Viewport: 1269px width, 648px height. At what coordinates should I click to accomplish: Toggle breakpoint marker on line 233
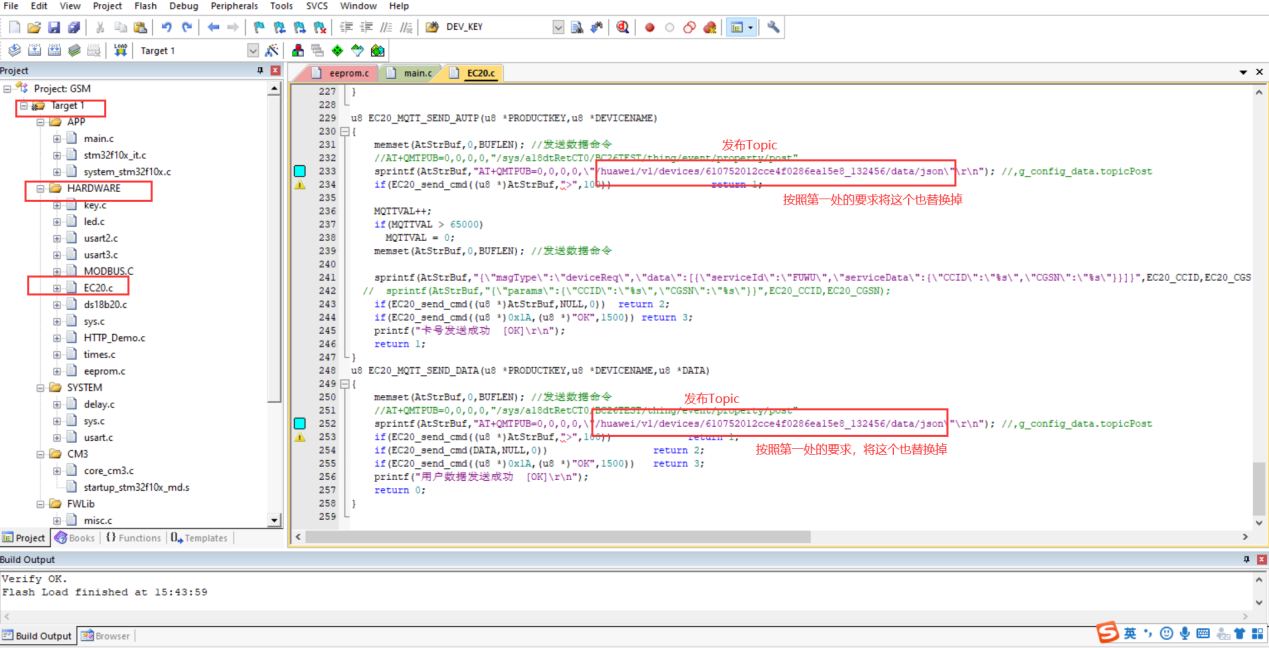299,172
